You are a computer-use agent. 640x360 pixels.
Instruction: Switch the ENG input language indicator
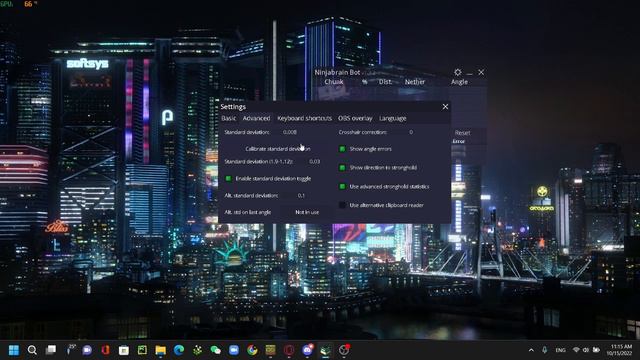(x=560, y=350)
